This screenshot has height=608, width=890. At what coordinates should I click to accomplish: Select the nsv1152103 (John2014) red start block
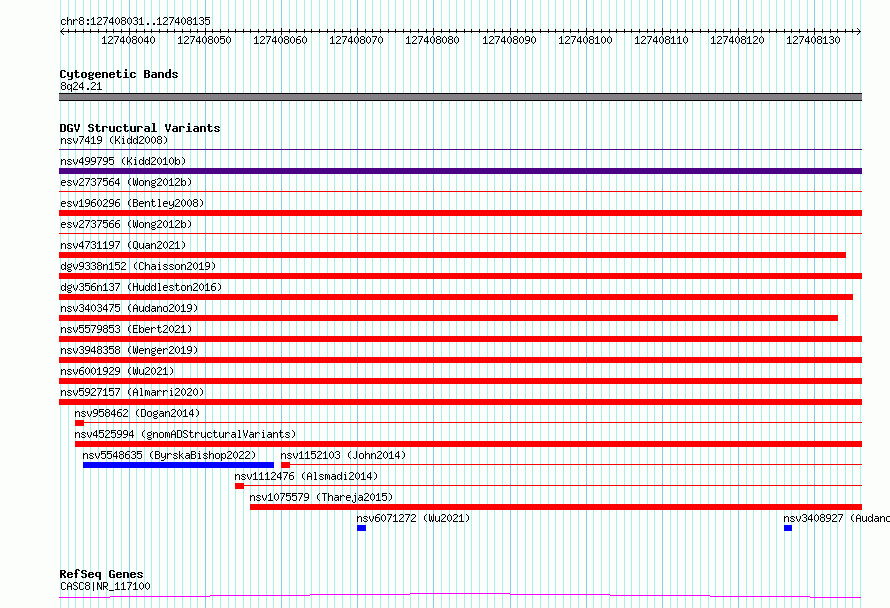click(286, 465)
